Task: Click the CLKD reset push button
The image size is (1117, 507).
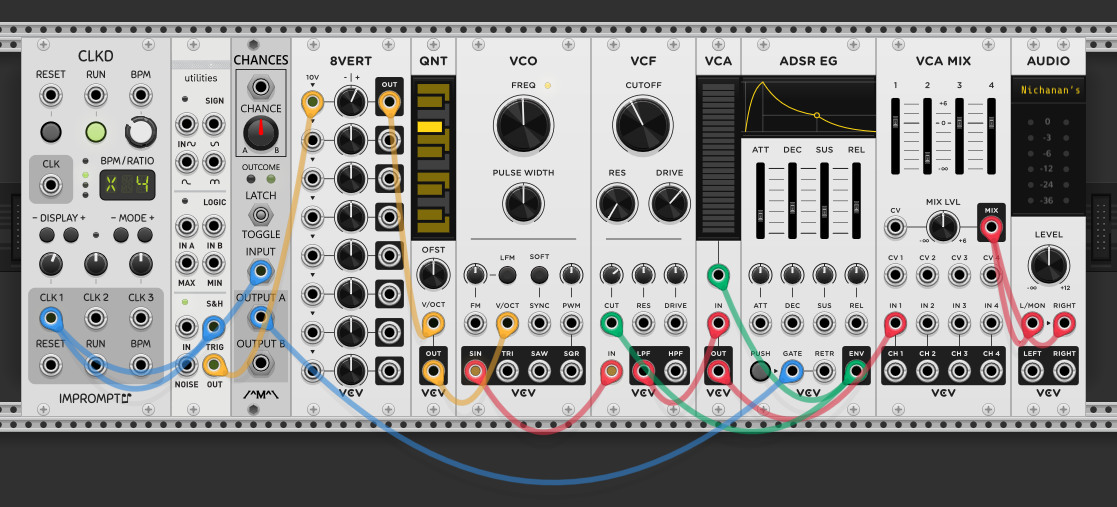Action: coord(51,132)
